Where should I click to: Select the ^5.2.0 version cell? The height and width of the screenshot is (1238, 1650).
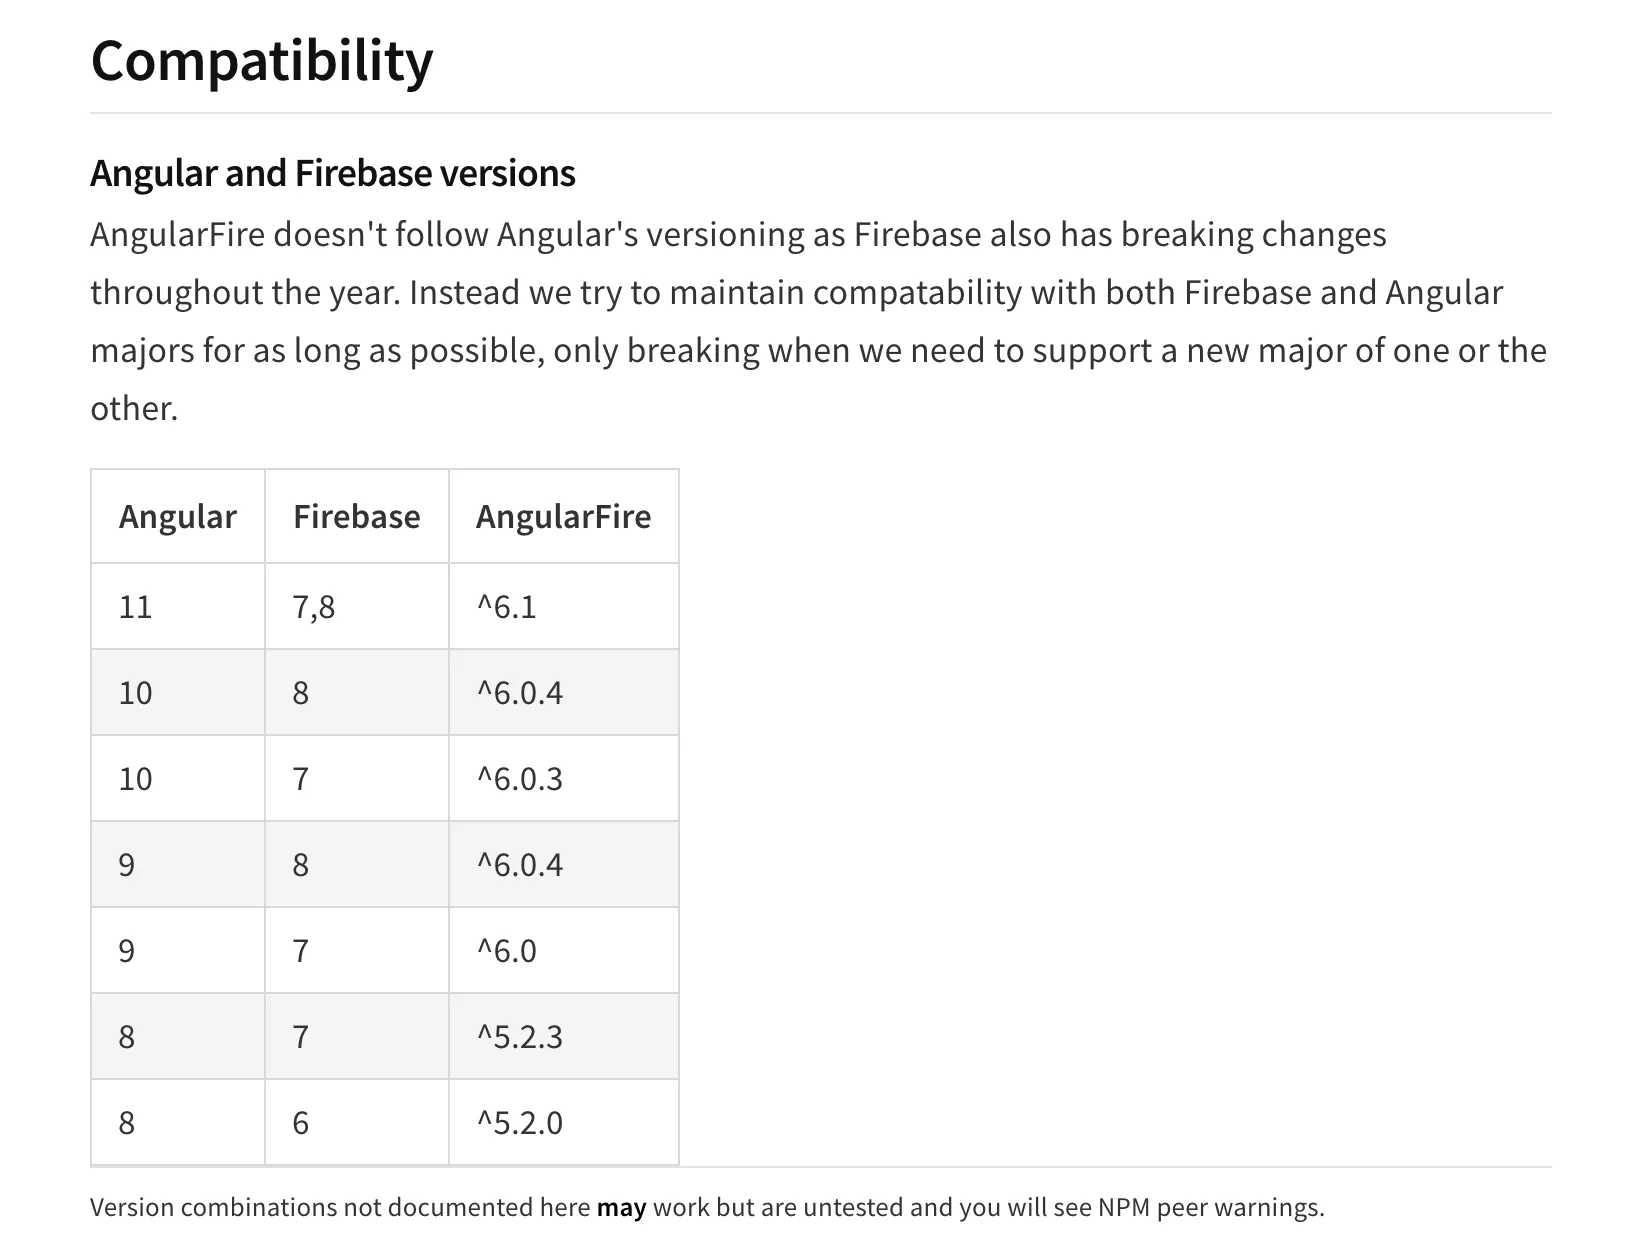520,1123
